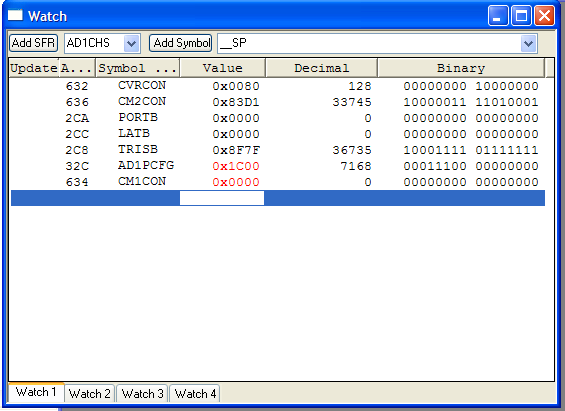Select the Watch 1 tab
565x411 pixels.
[x=36, y=392]
